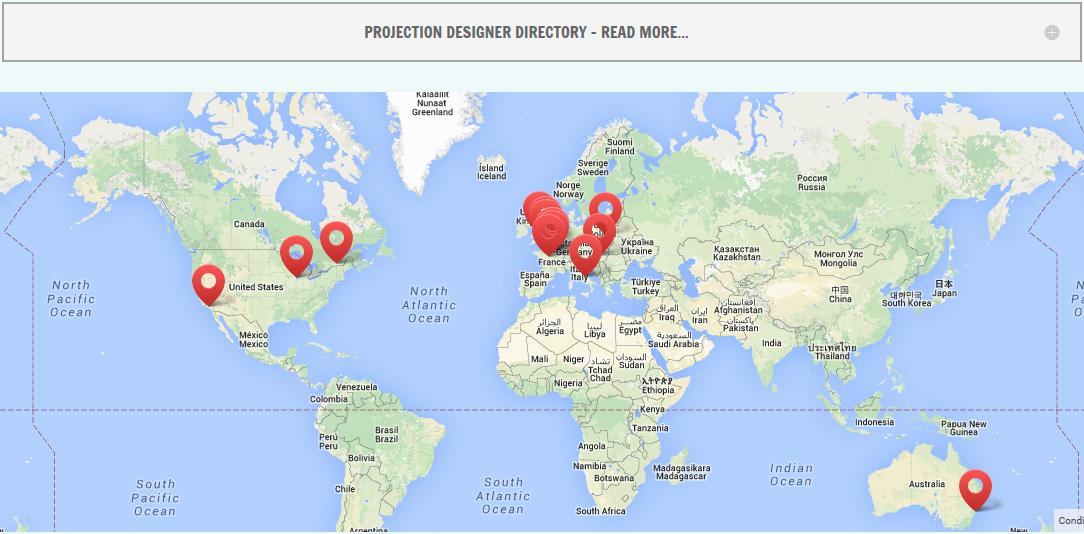This screenshot has height=534, width=1084.
Task: Open the Projection Designer Directory Read More heading
Action: (526, 33)
